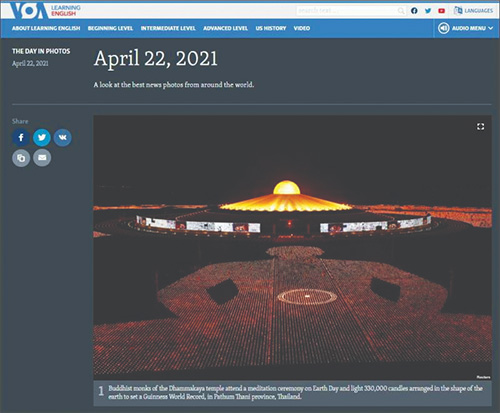Click the search magnifier icon
The height and width of the screenshot is (413, 500).
[401, 11]
